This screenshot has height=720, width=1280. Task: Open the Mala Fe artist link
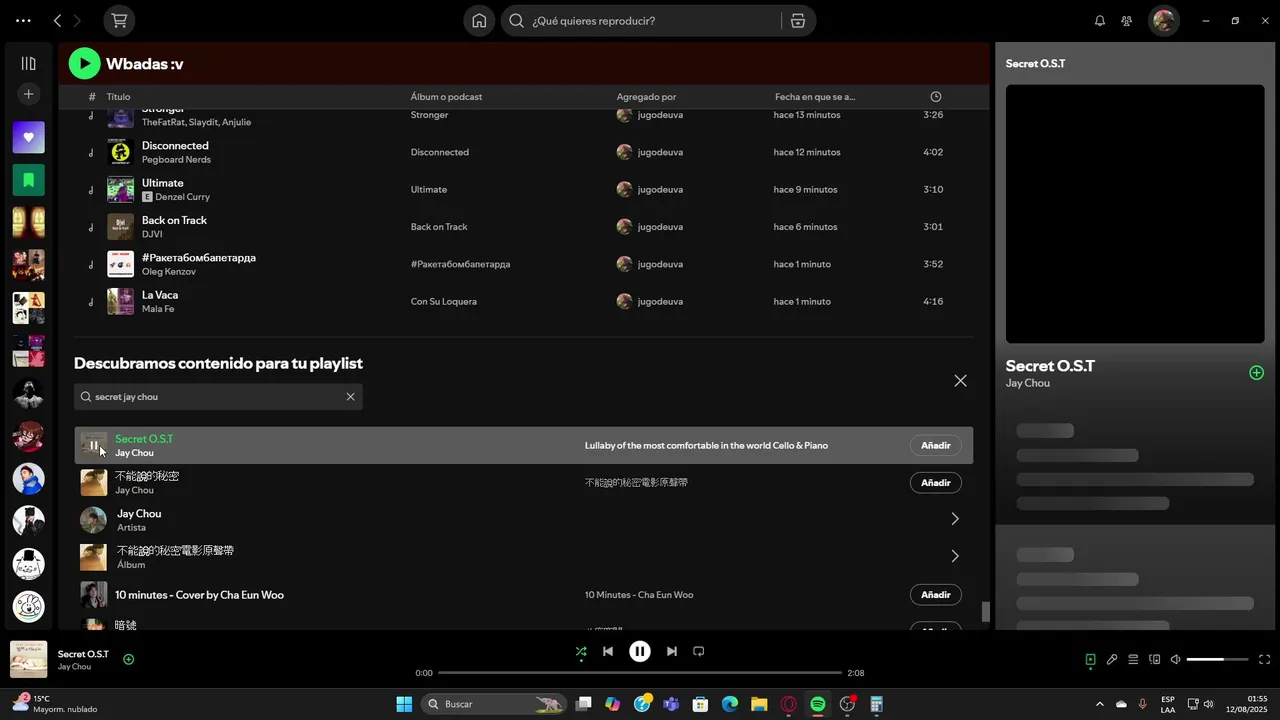[x=158, y=309]
